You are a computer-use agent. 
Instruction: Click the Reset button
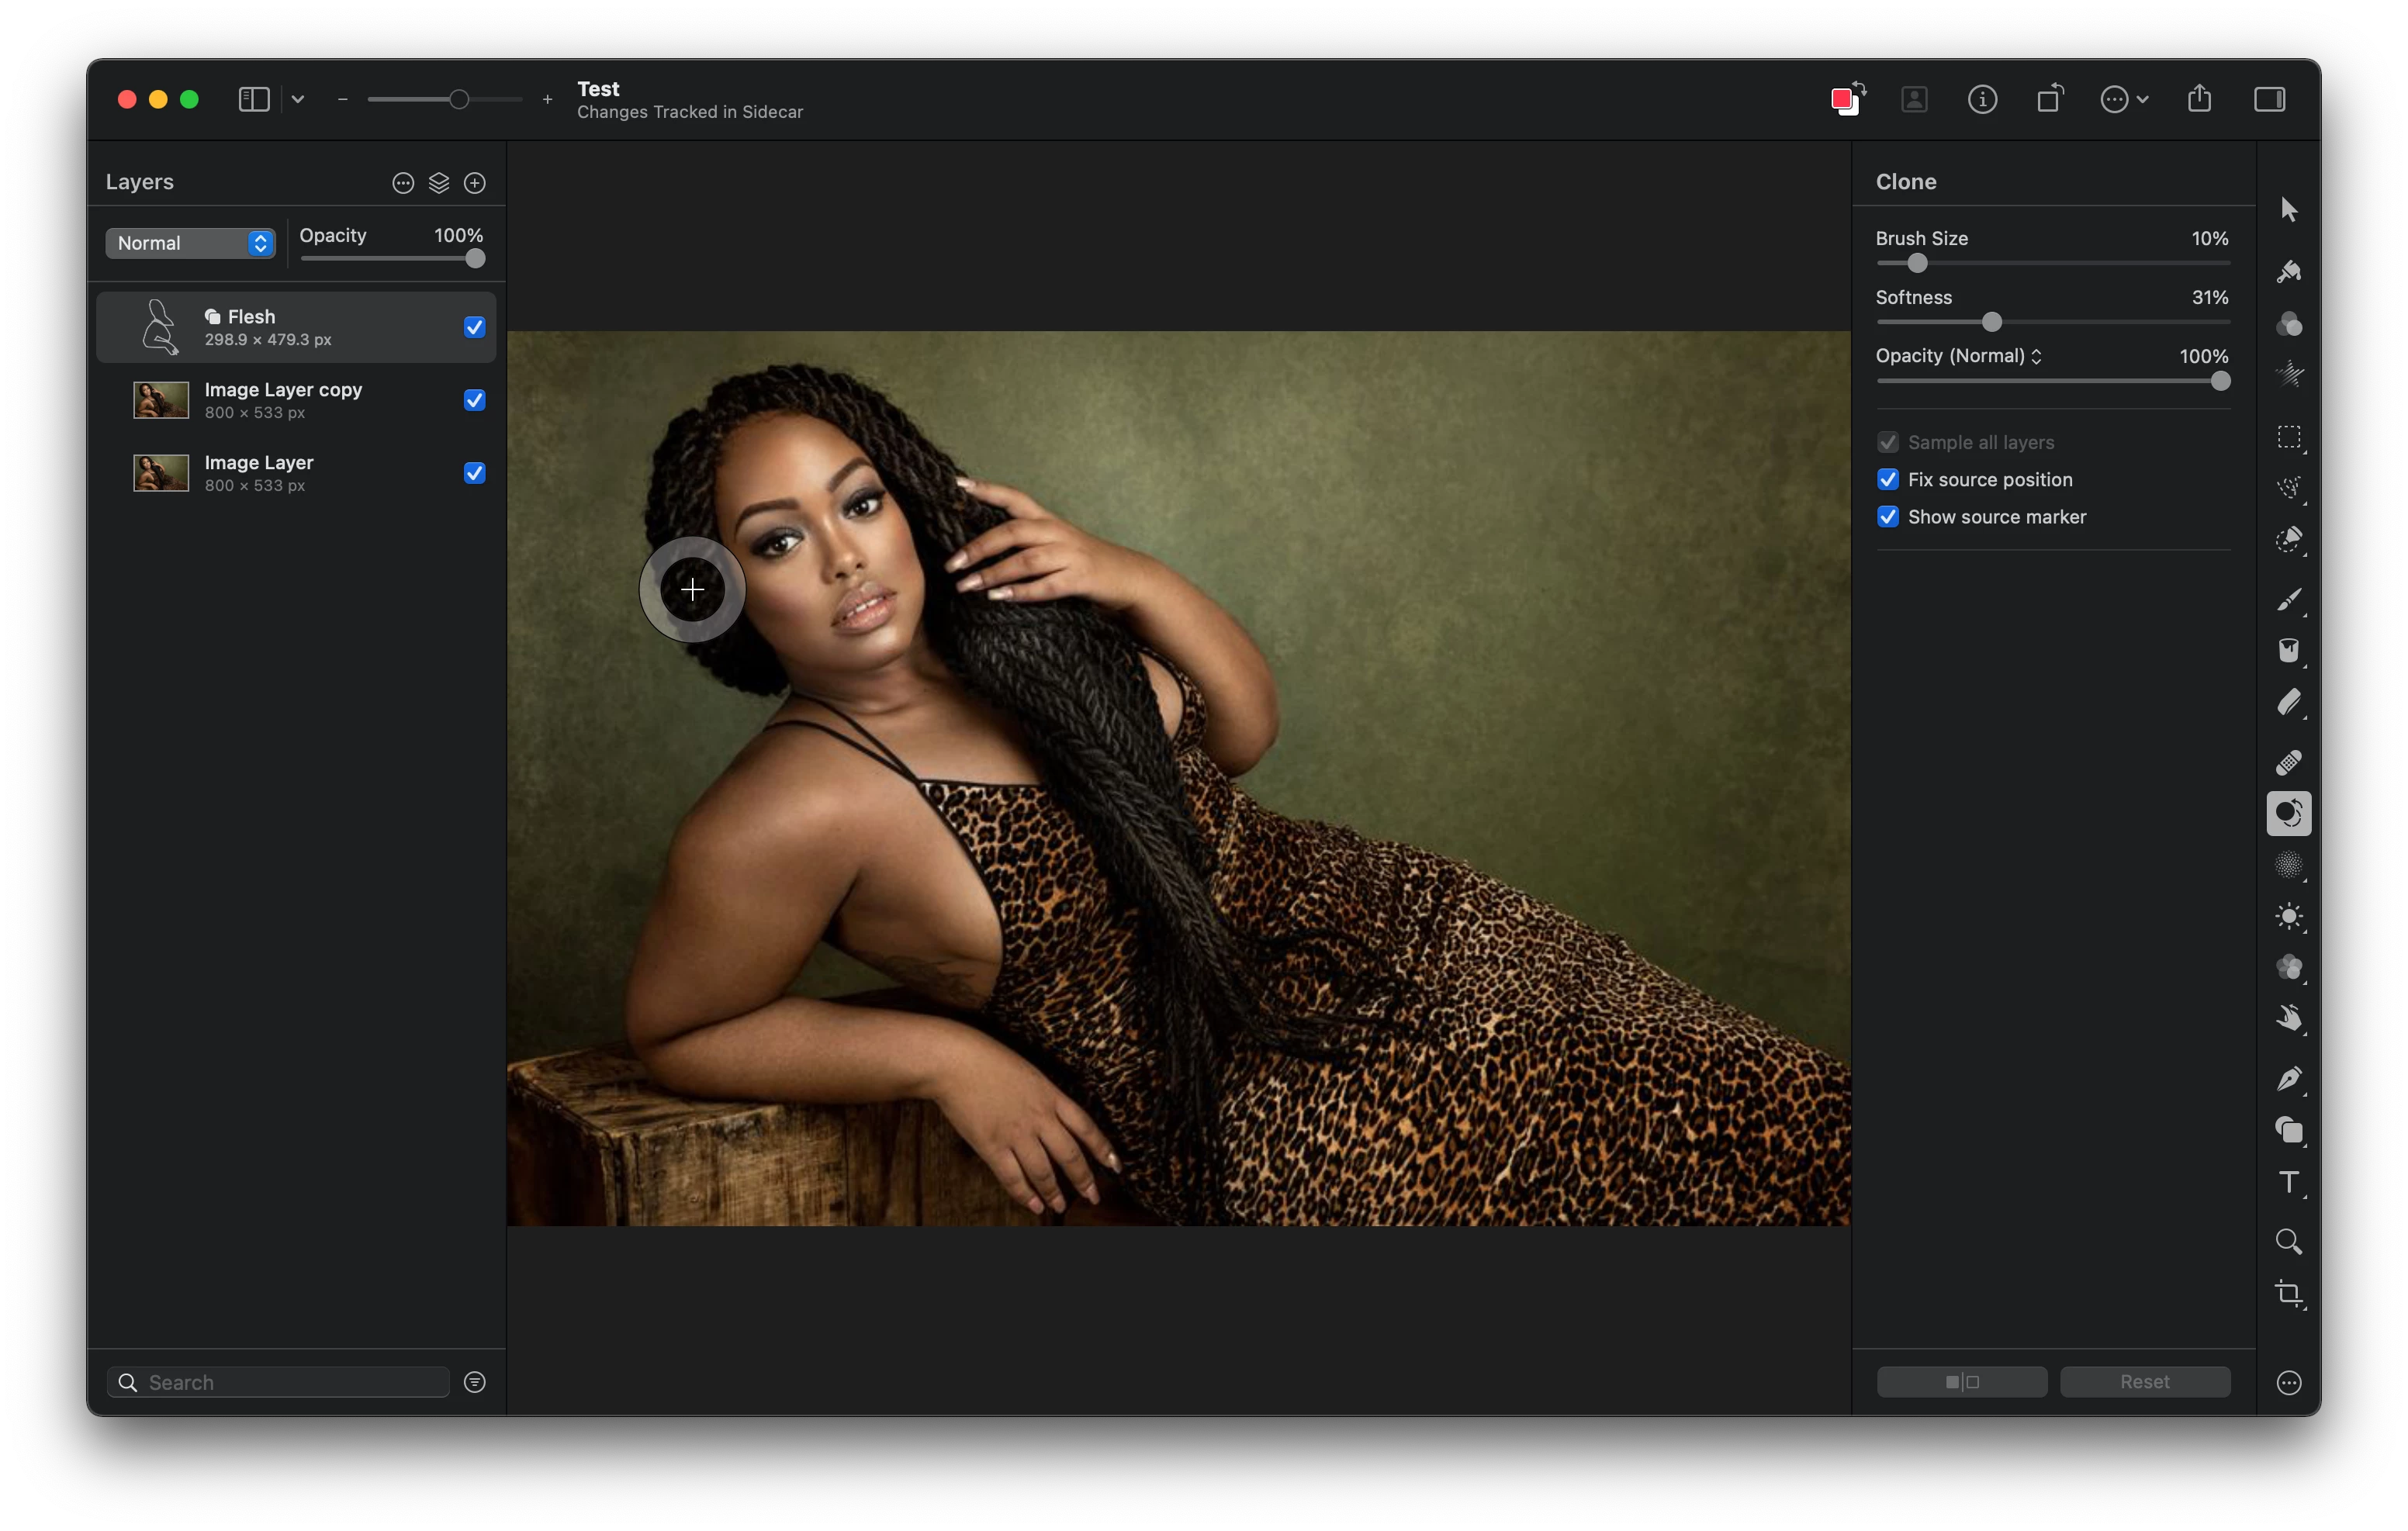coord(2144,1381)
